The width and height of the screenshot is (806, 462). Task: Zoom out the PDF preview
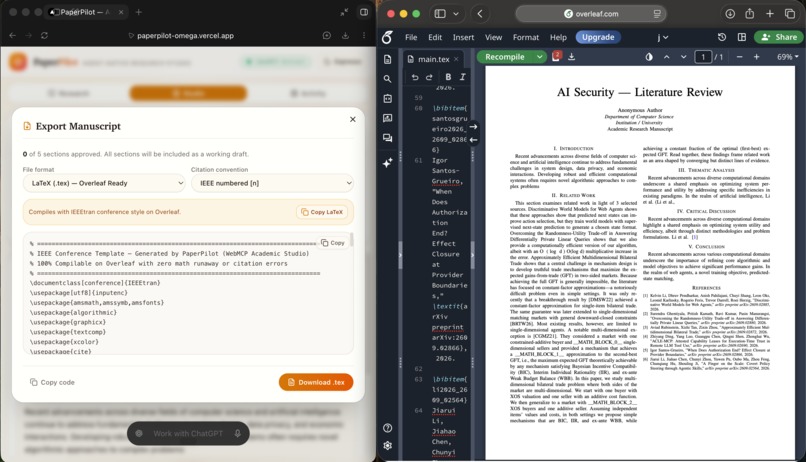pos(740,57)
